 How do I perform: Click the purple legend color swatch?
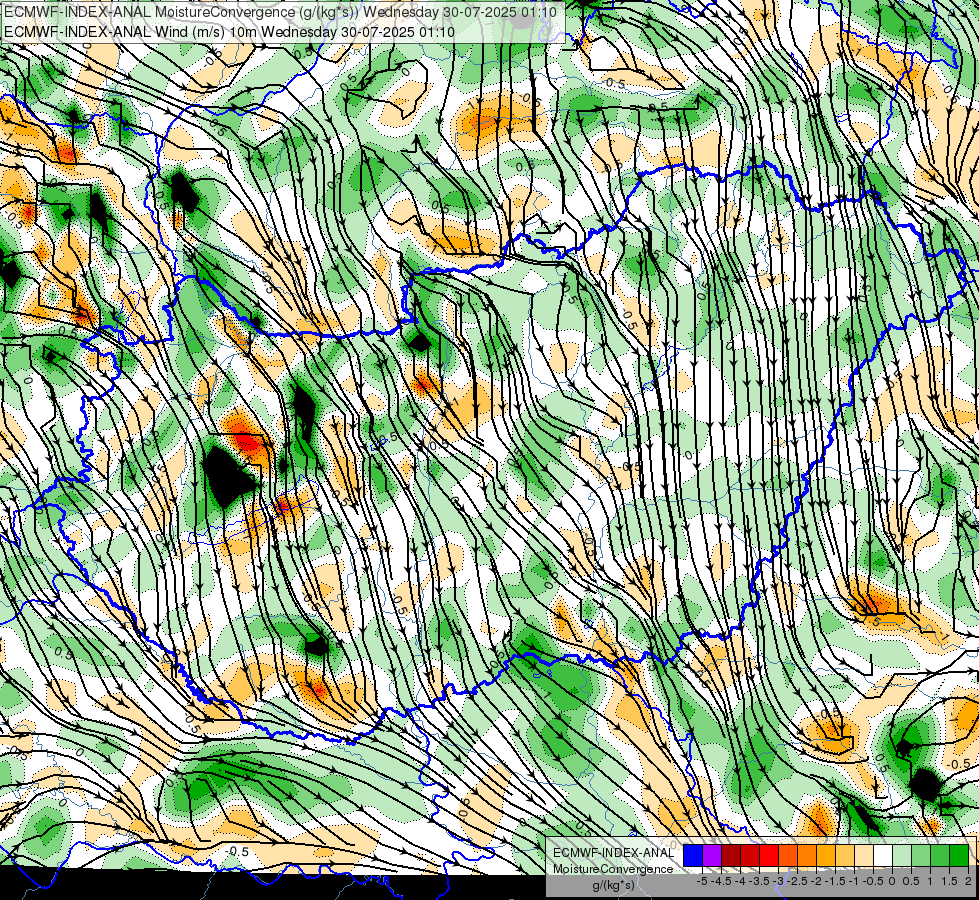[x=712, y=855]
